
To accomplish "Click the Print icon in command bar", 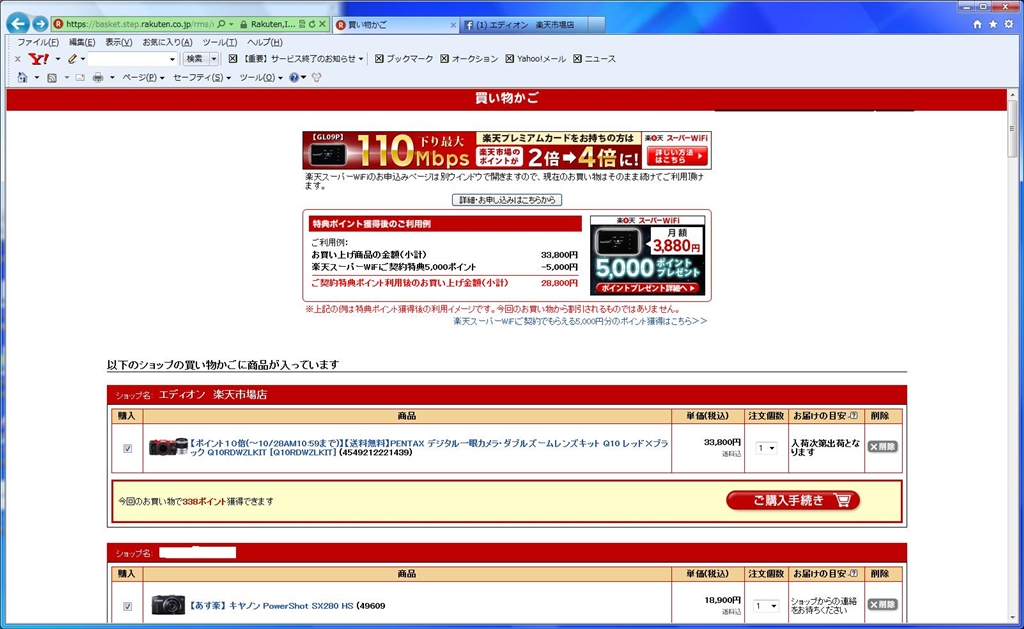I will (98, 77).
